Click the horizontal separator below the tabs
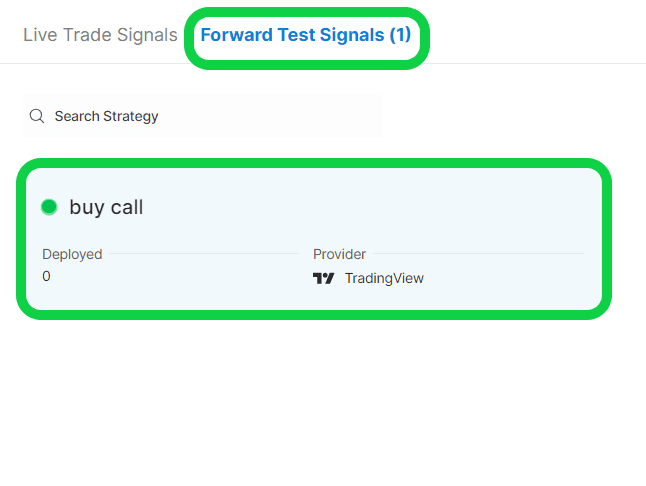Image resolution: width=646 pixels, height=486 pixels. point(530,64)
